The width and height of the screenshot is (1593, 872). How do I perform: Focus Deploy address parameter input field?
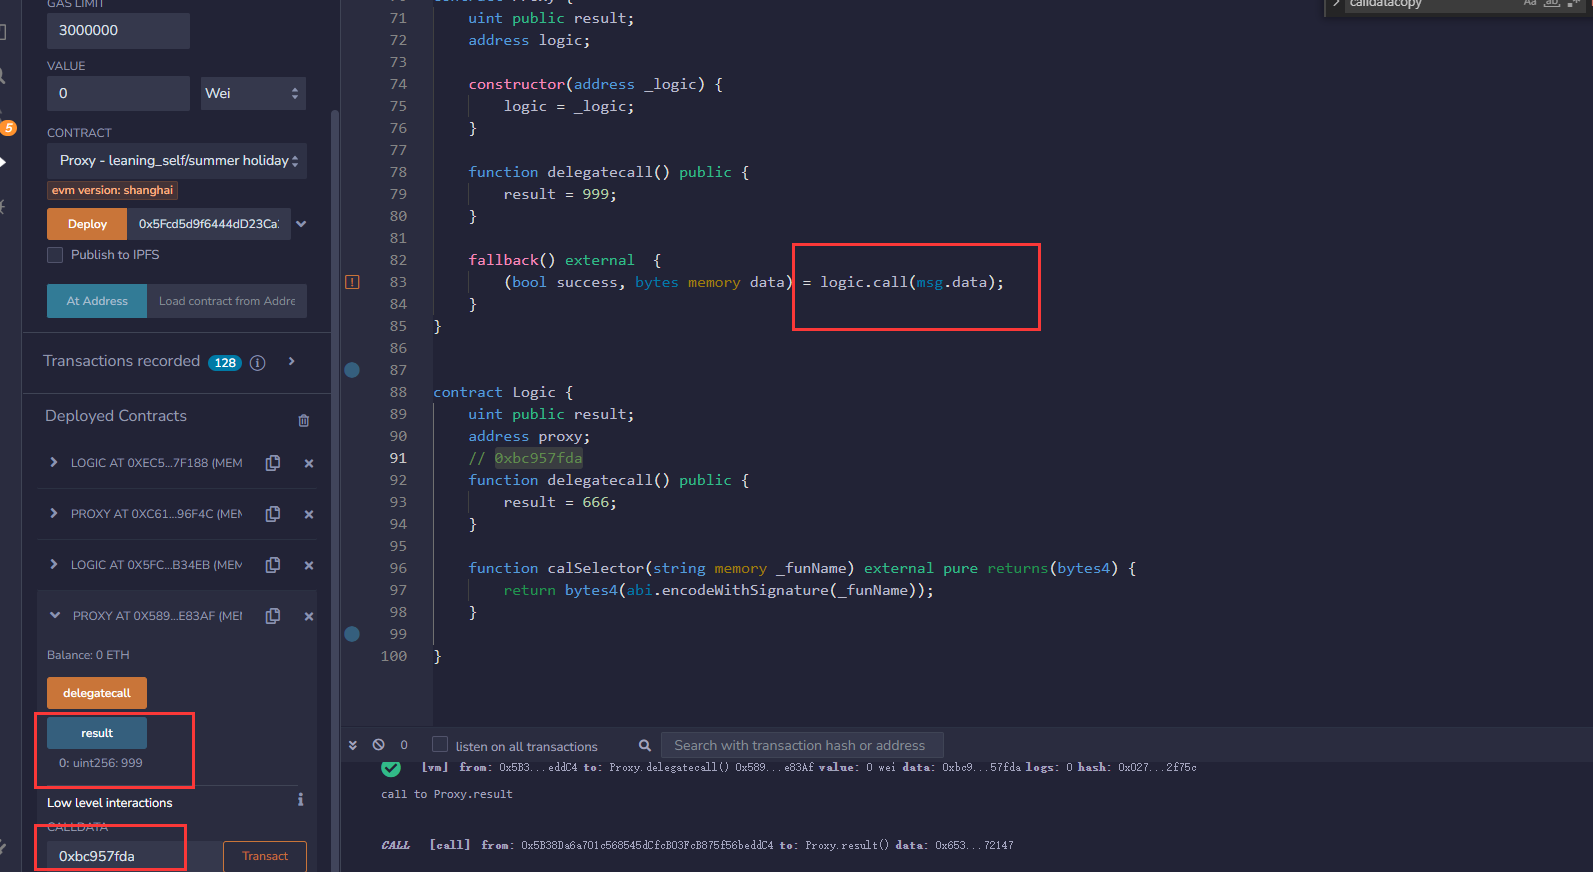[x=209, y=224]
